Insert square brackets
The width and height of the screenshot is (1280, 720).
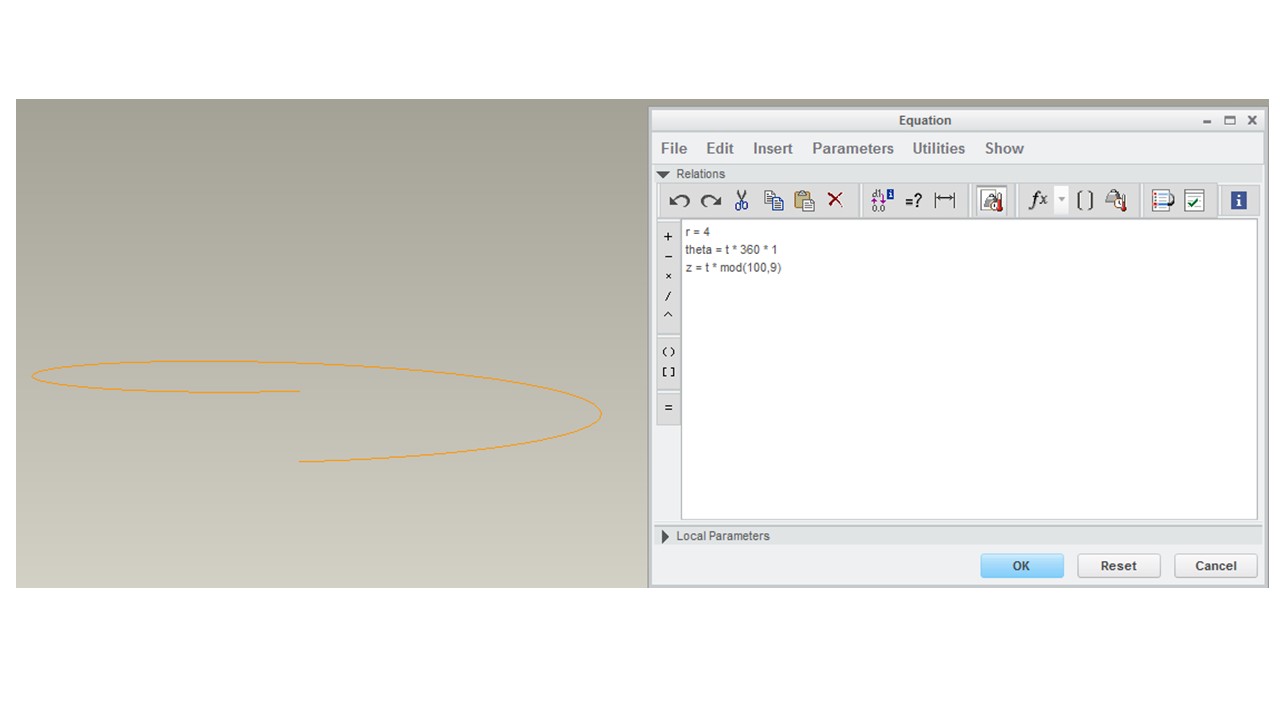[x=669, y=372]
